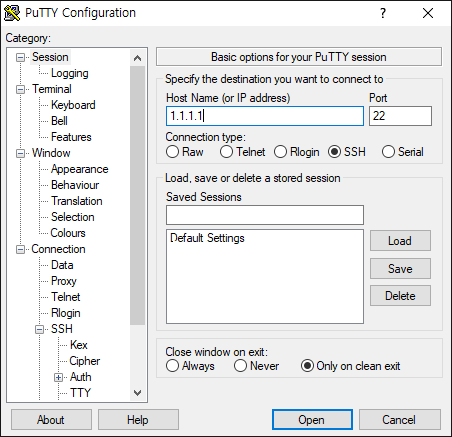The image size is (452, 437).
Task: Click the Help button
Action: coord(138,420)
